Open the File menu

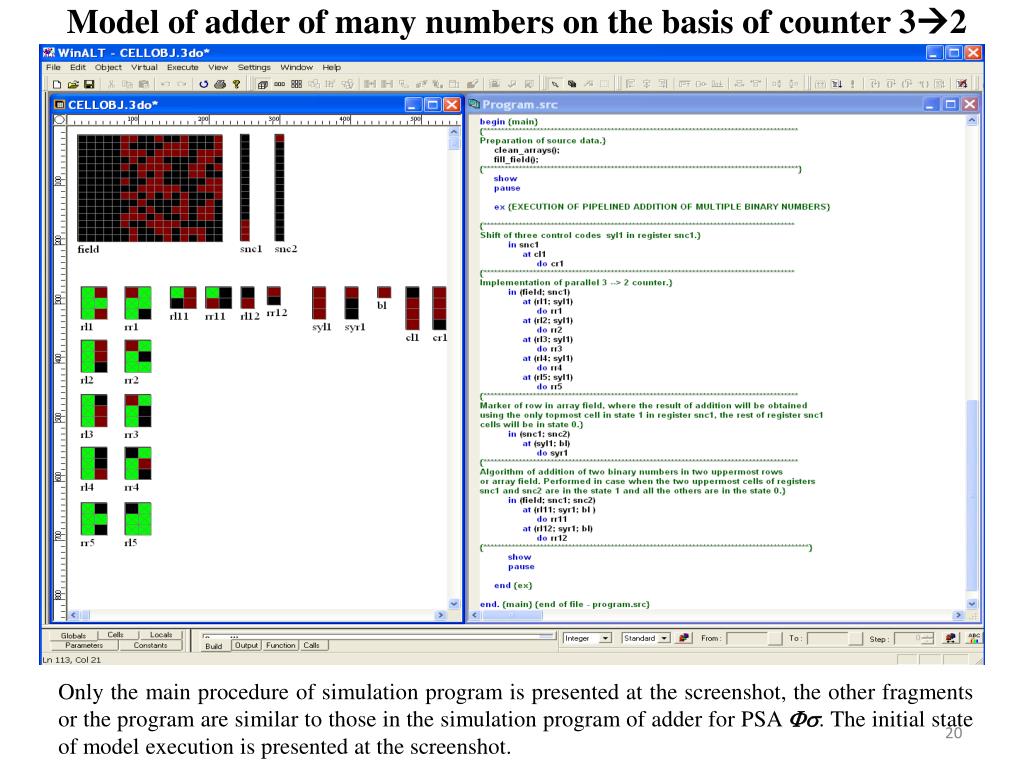click(53, 67)
